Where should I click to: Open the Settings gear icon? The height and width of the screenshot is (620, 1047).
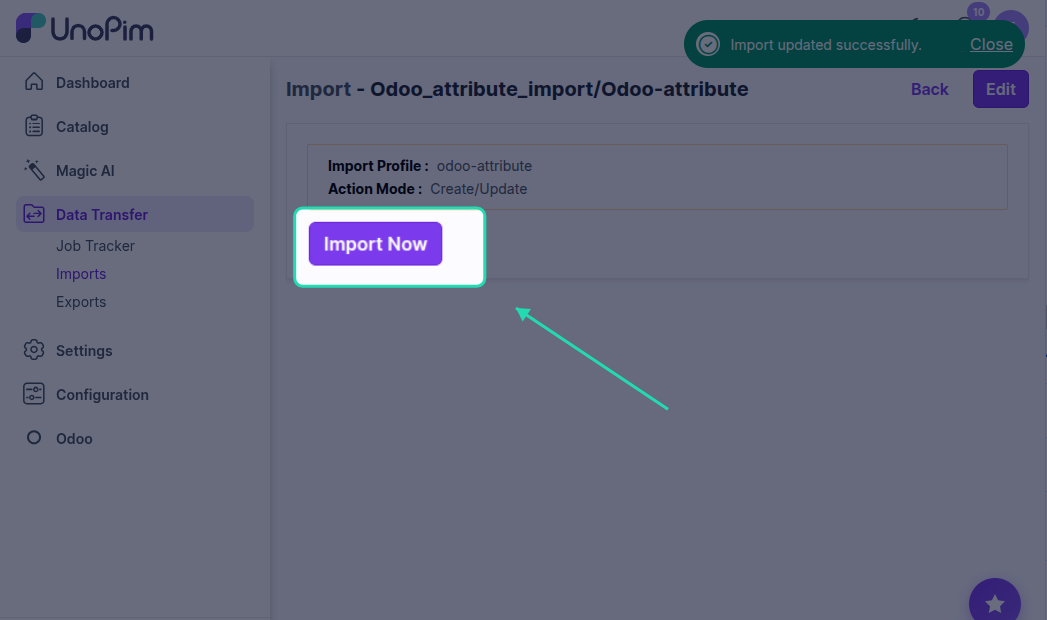[x=34, y=350]
